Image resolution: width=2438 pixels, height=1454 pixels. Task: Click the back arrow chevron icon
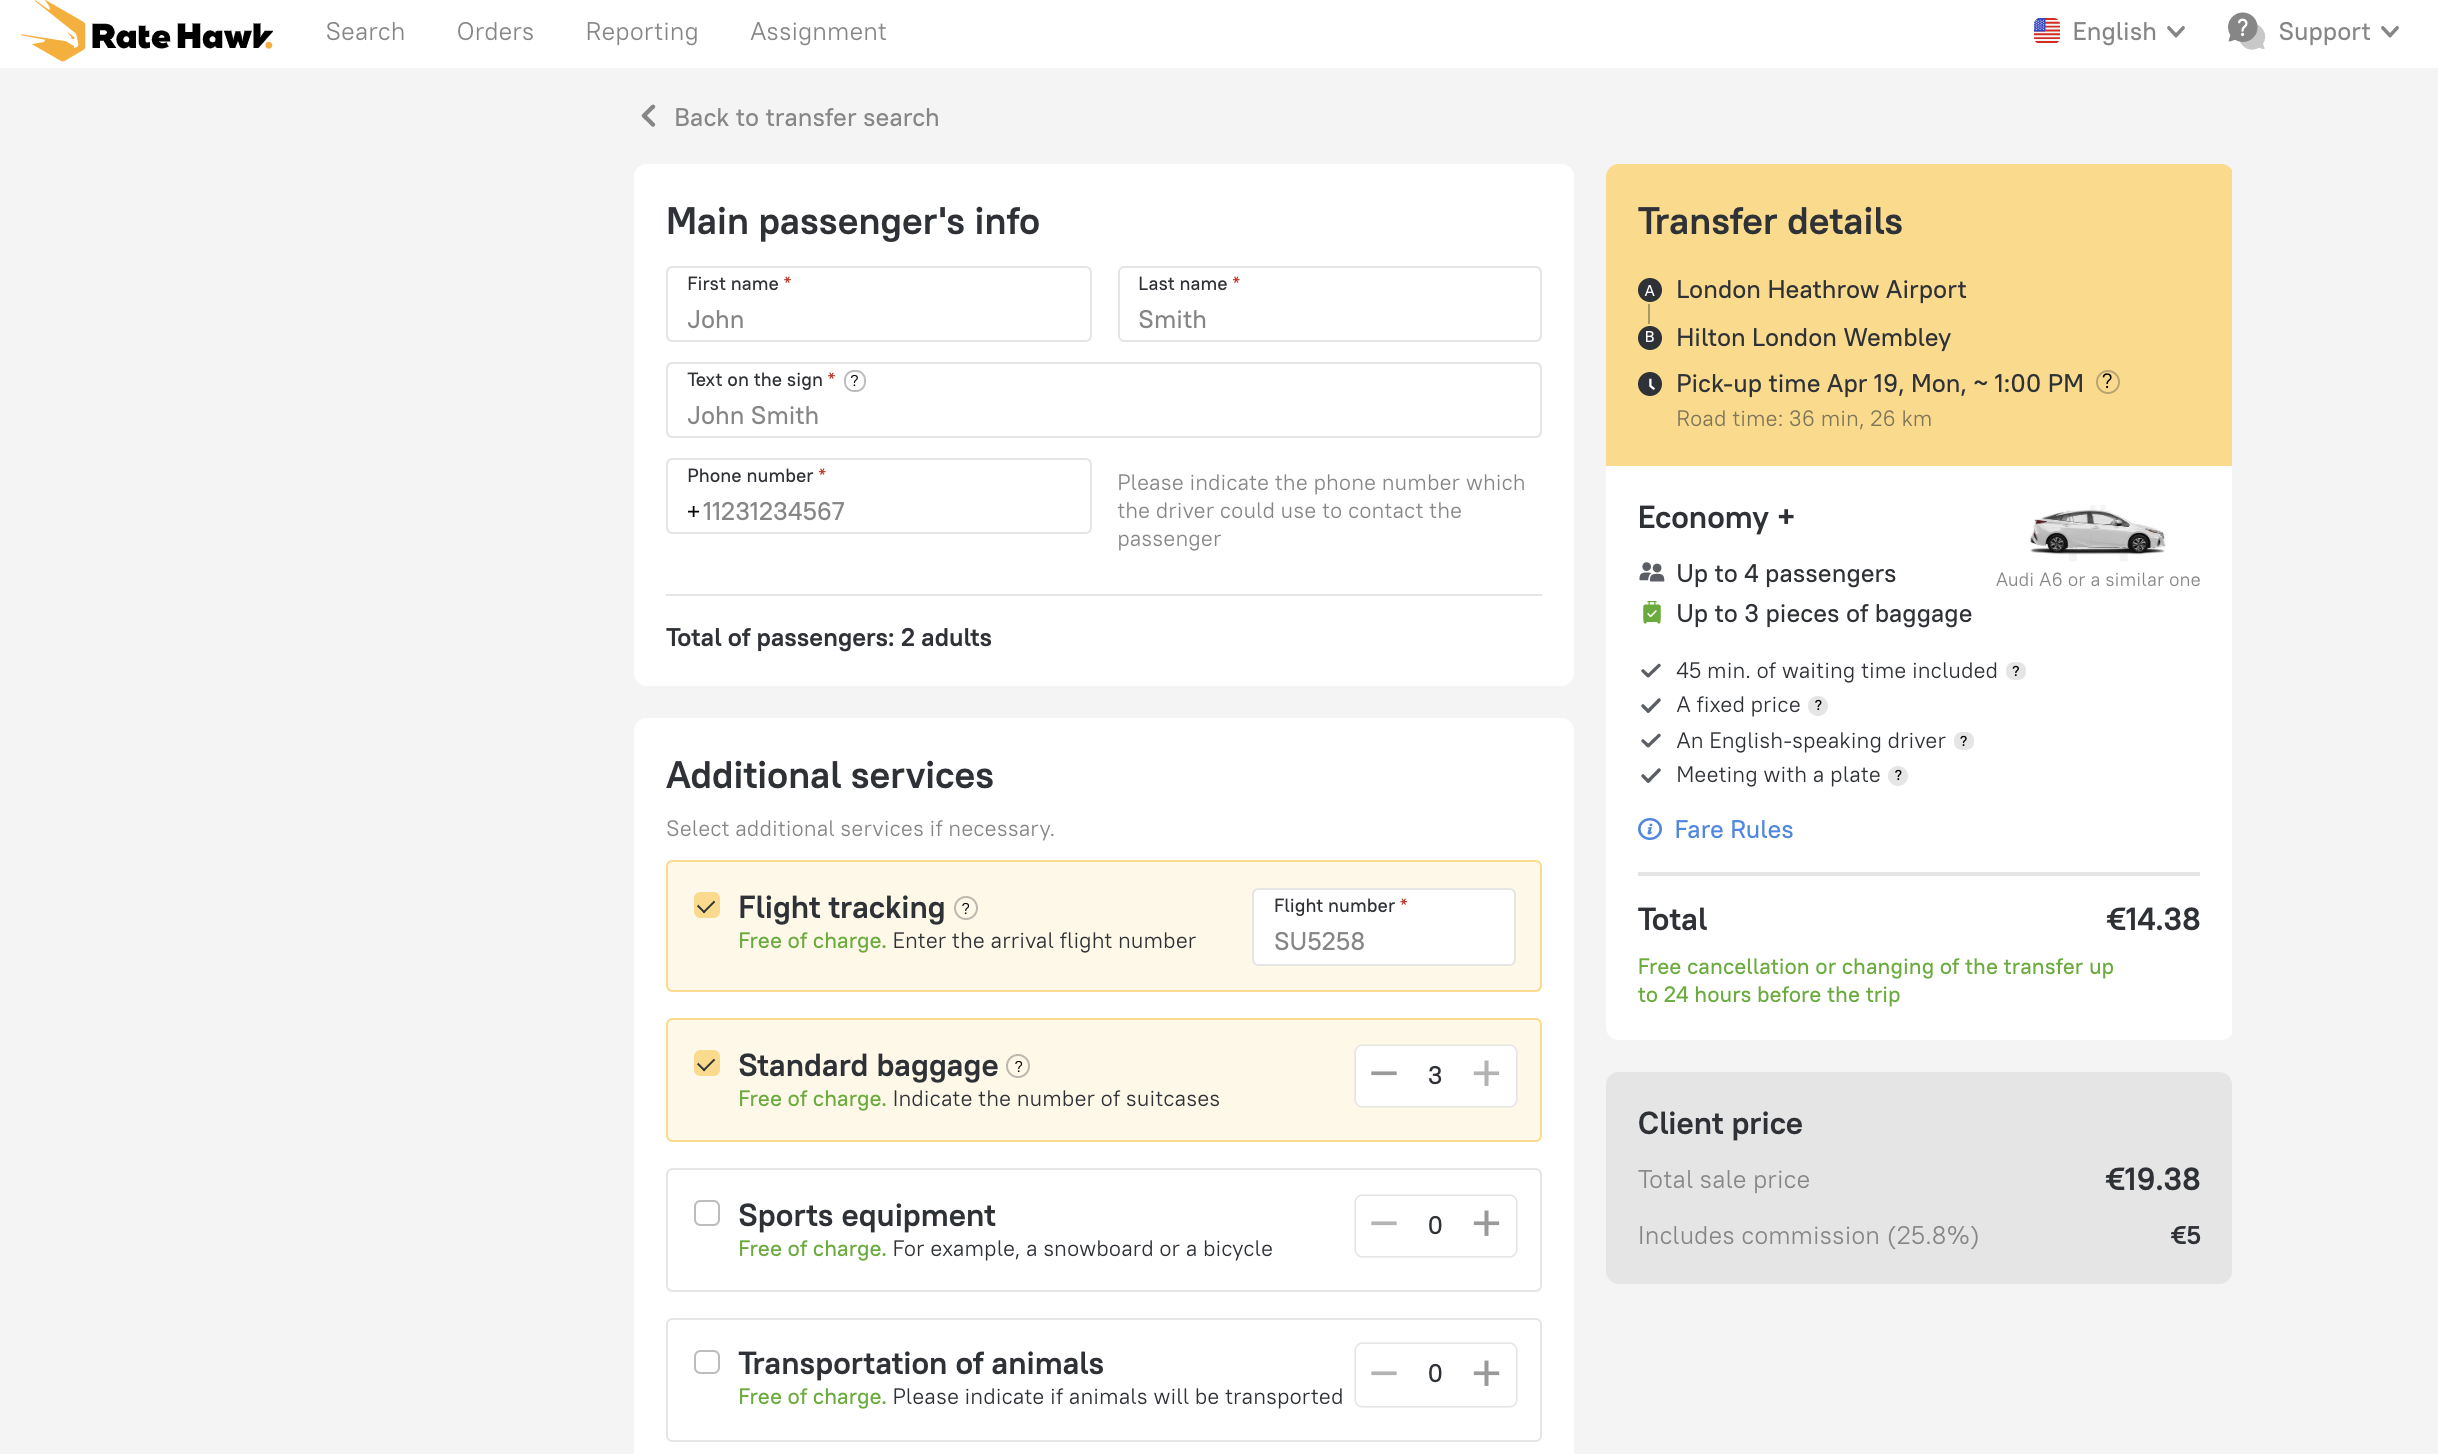[649, 116]
